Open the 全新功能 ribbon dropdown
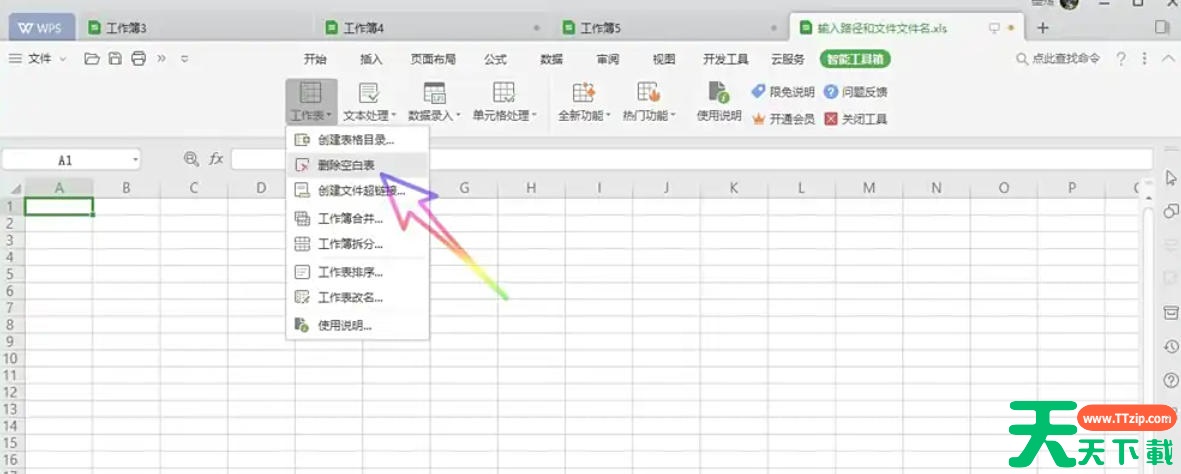1181x474 pixels. point(585,102)
